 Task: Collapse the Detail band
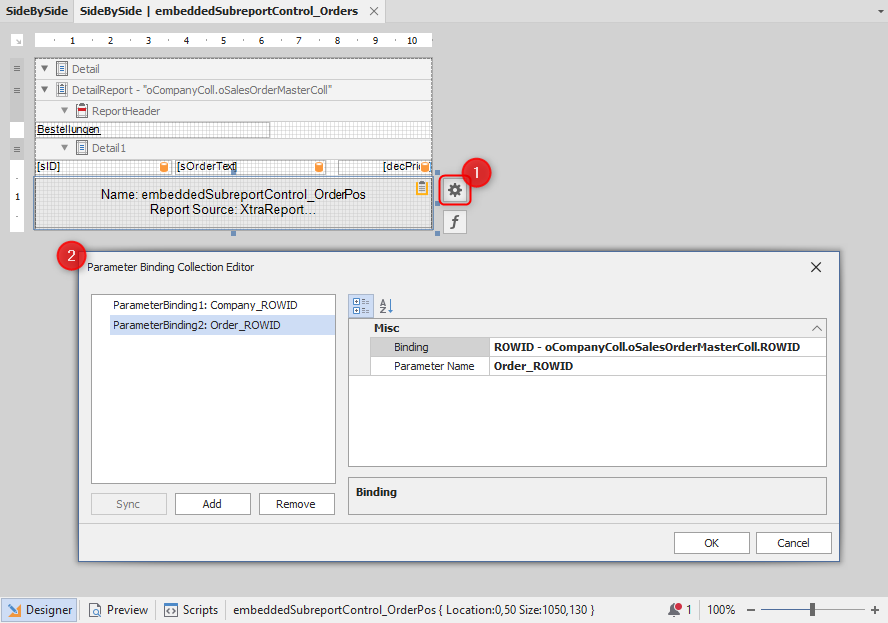pos(45,69)
